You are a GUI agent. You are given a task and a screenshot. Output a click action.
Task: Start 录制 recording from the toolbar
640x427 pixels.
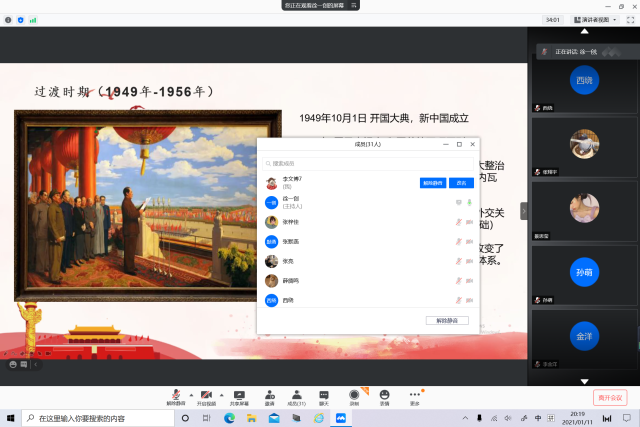(354, 394)
